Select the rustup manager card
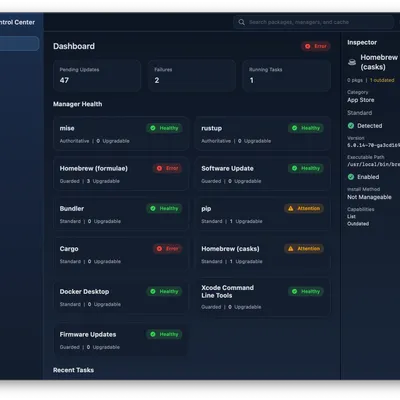The width and height of the screenshot is (400, 400). pyautogui.click(x=263, y=134)
